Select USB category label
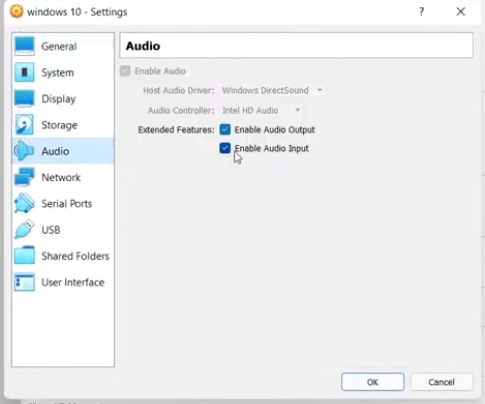This screenshot has width=485, height=404. [51, 230]
